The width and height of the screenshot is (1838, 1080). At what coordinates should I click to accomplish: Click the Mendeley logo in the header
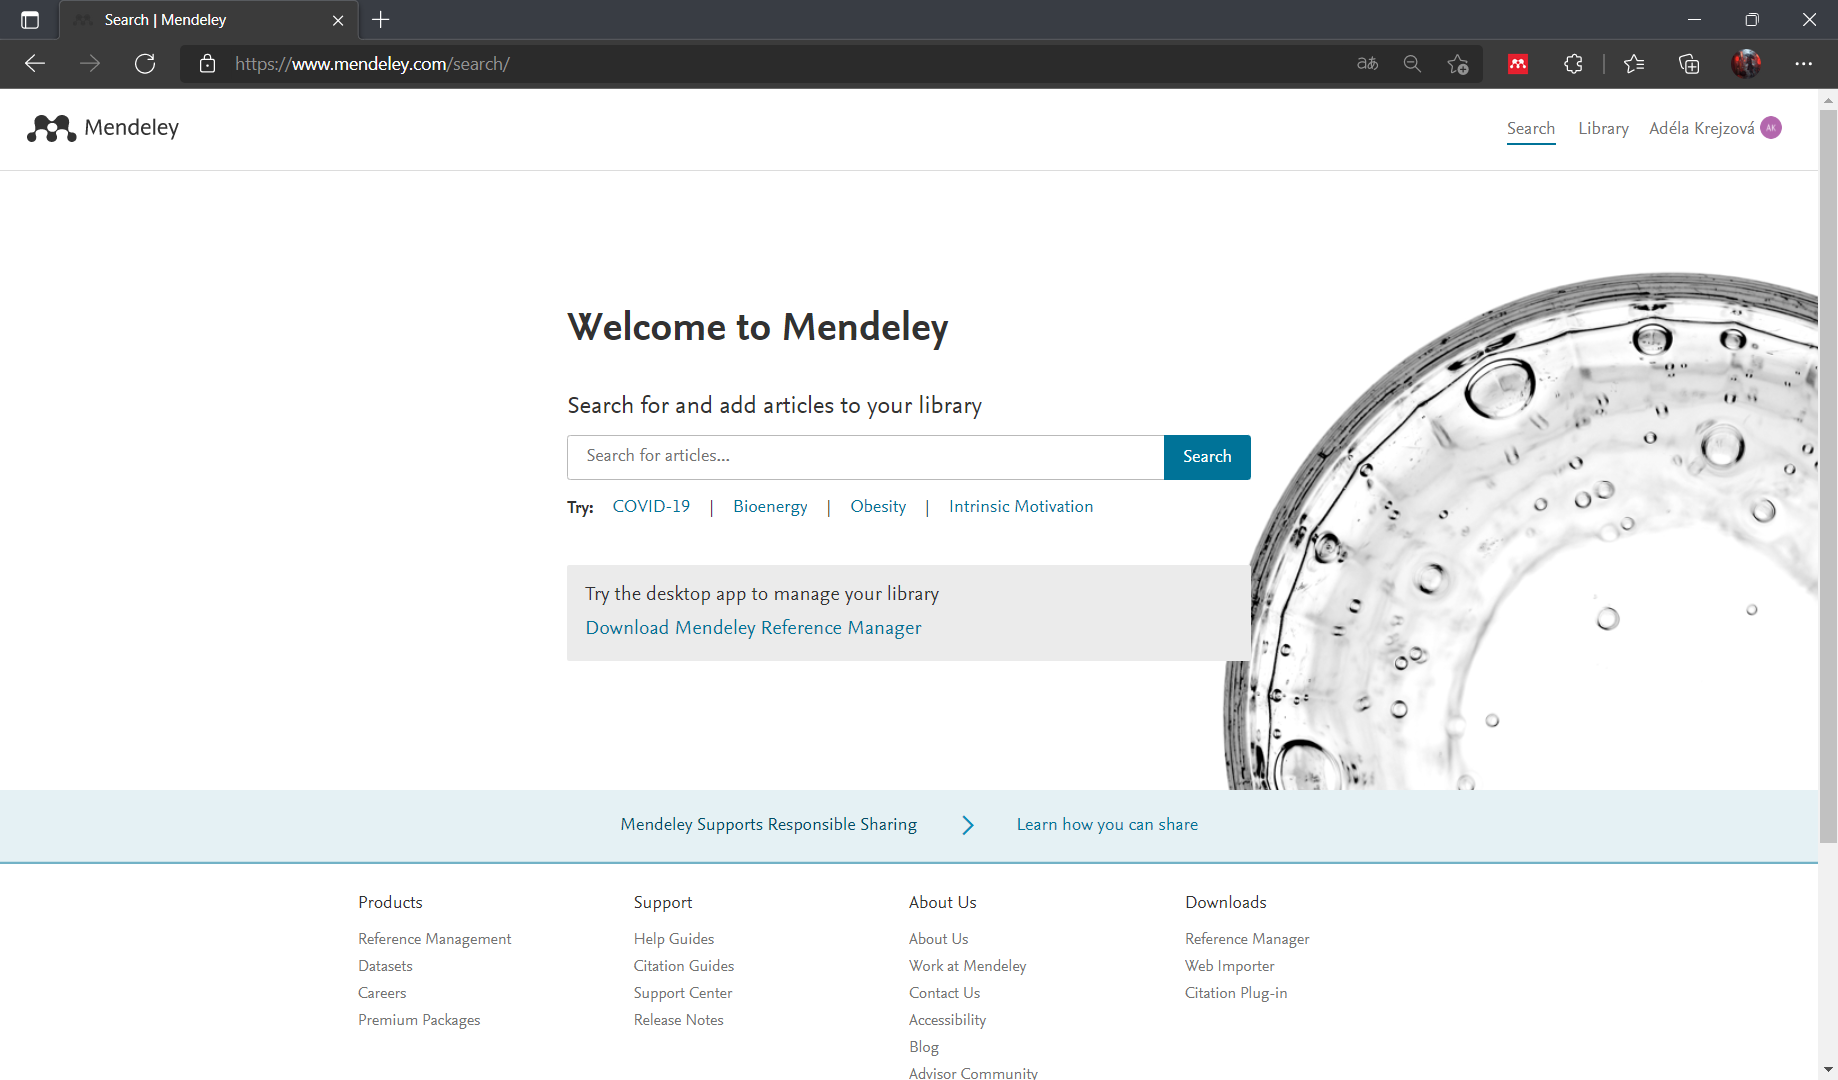(x=103, y=128)
